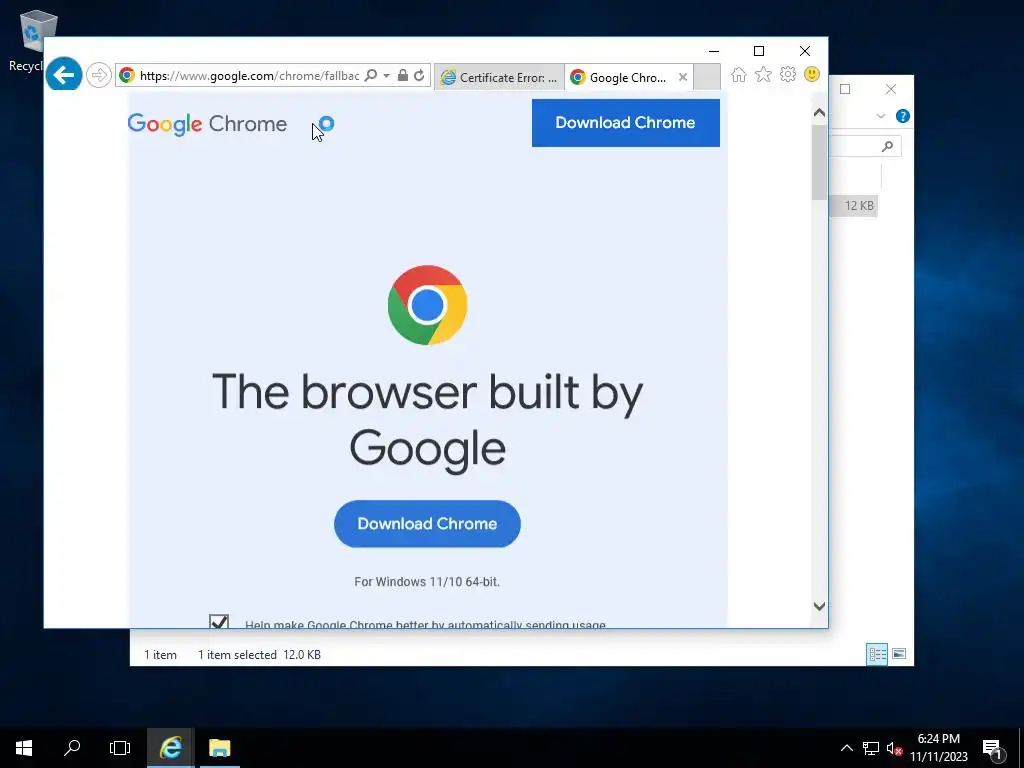The height and width of the screenshot is (768, 1024).
Task: Click the security lock icon in address bar
Action: tap(403, 75)
